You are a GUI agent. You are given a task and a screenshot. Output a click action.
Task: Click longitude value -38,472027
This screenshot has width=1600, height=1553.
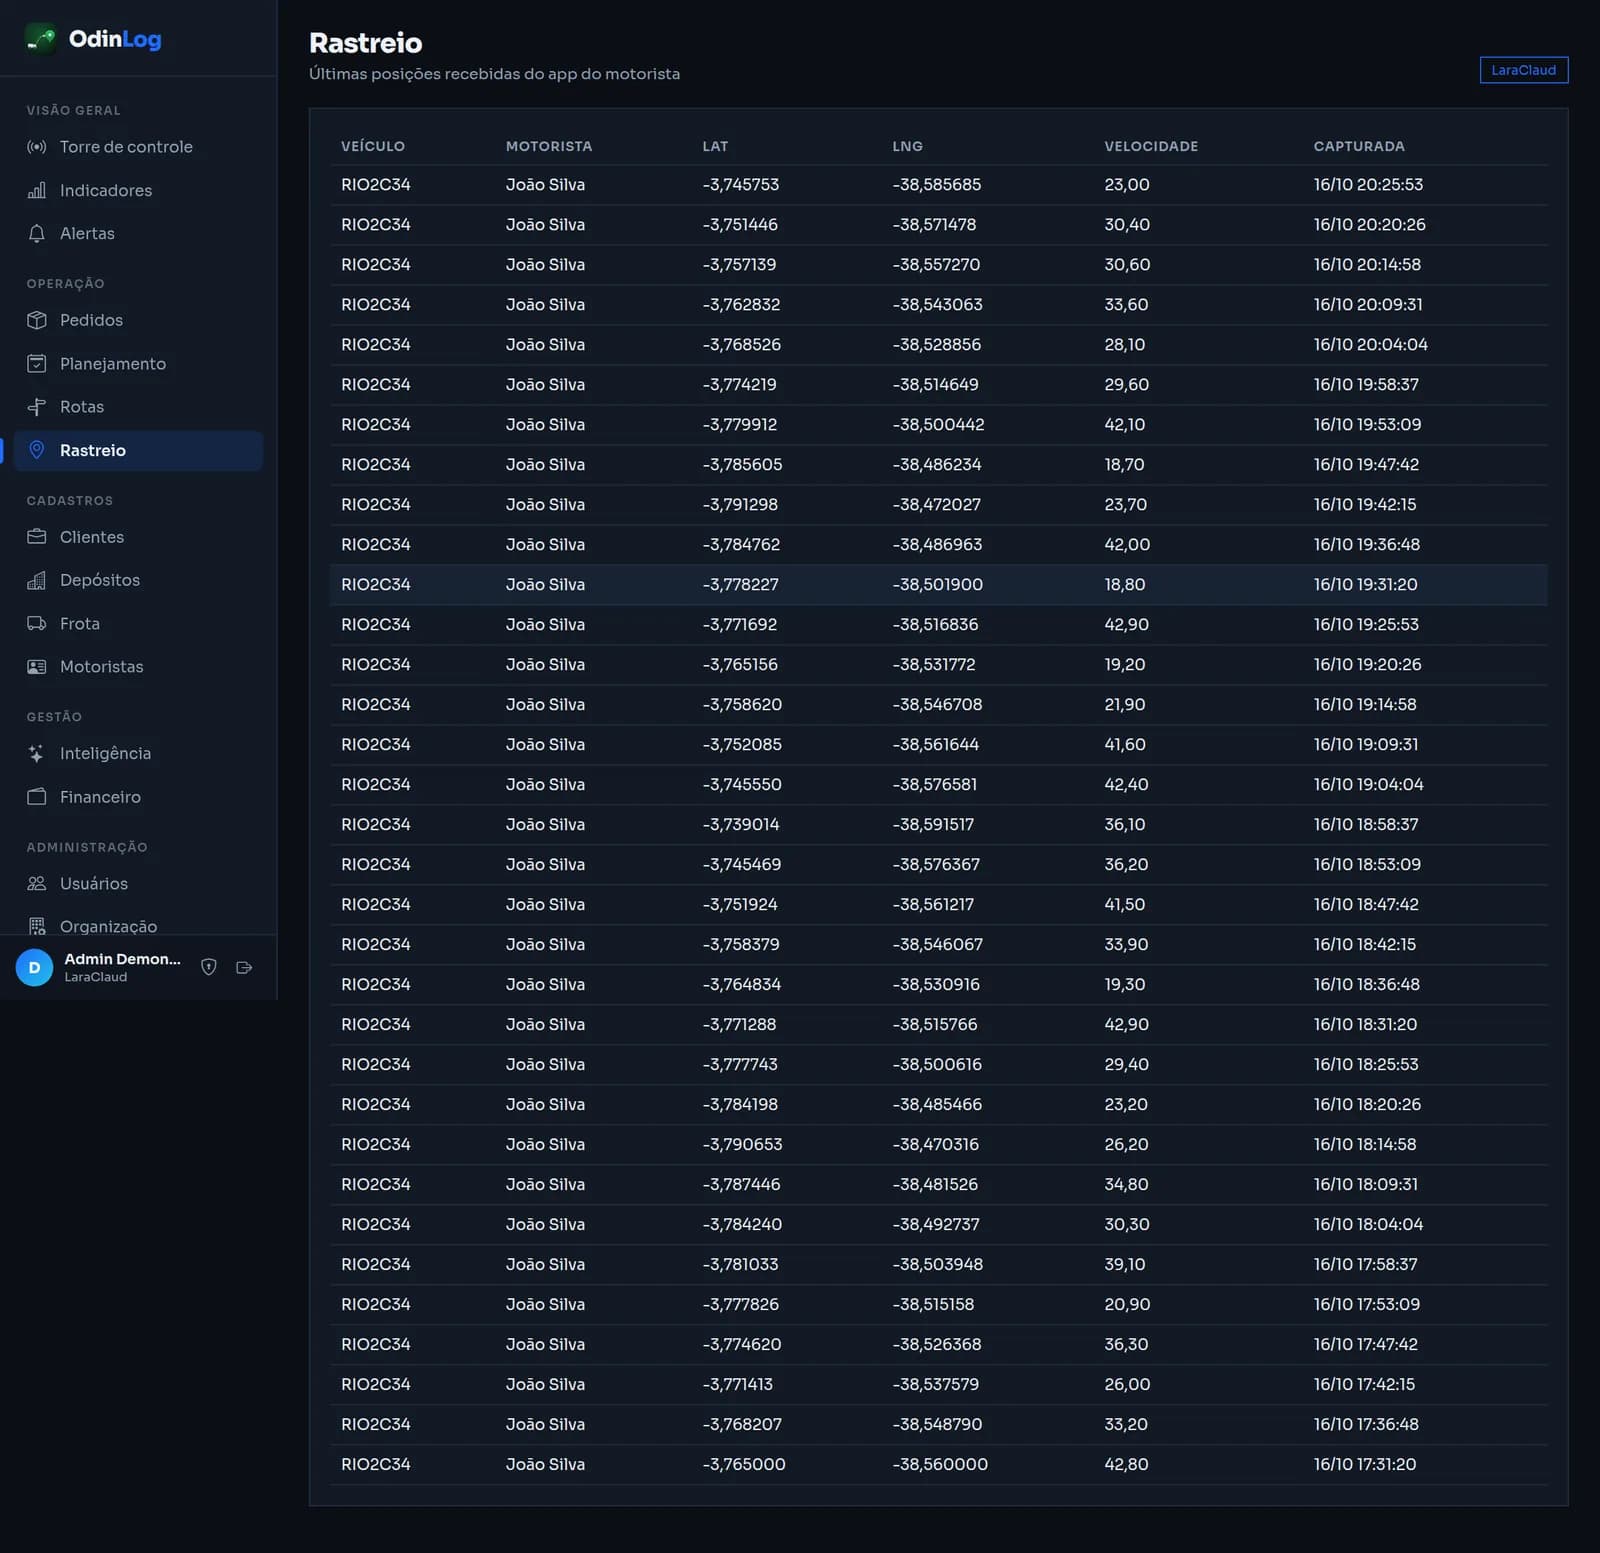click(937, 505)
